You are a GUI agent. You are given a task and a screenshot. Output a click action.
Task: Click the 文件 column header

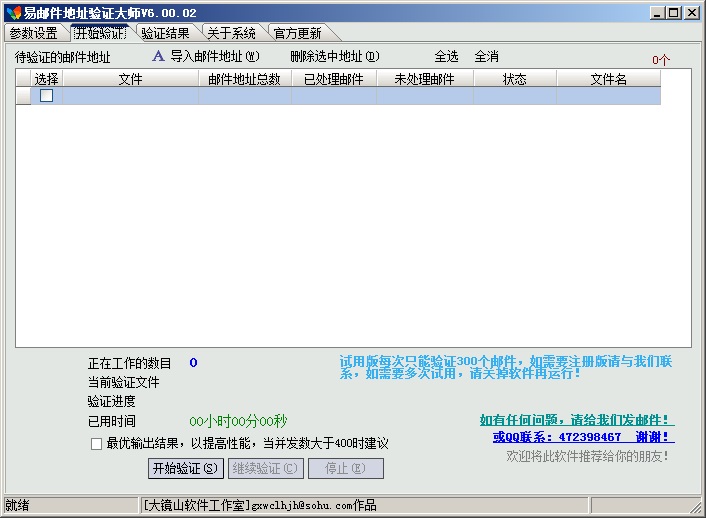point(130,79)
